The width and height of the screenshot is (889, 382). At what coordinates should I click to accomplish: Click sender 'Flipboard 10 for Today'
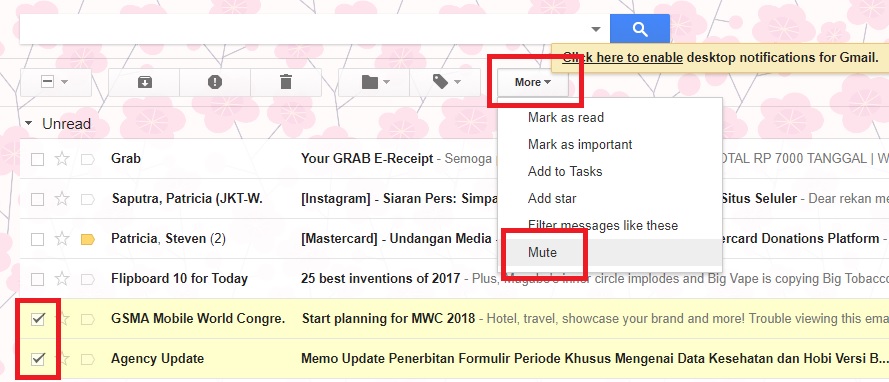tap(179, 279)
